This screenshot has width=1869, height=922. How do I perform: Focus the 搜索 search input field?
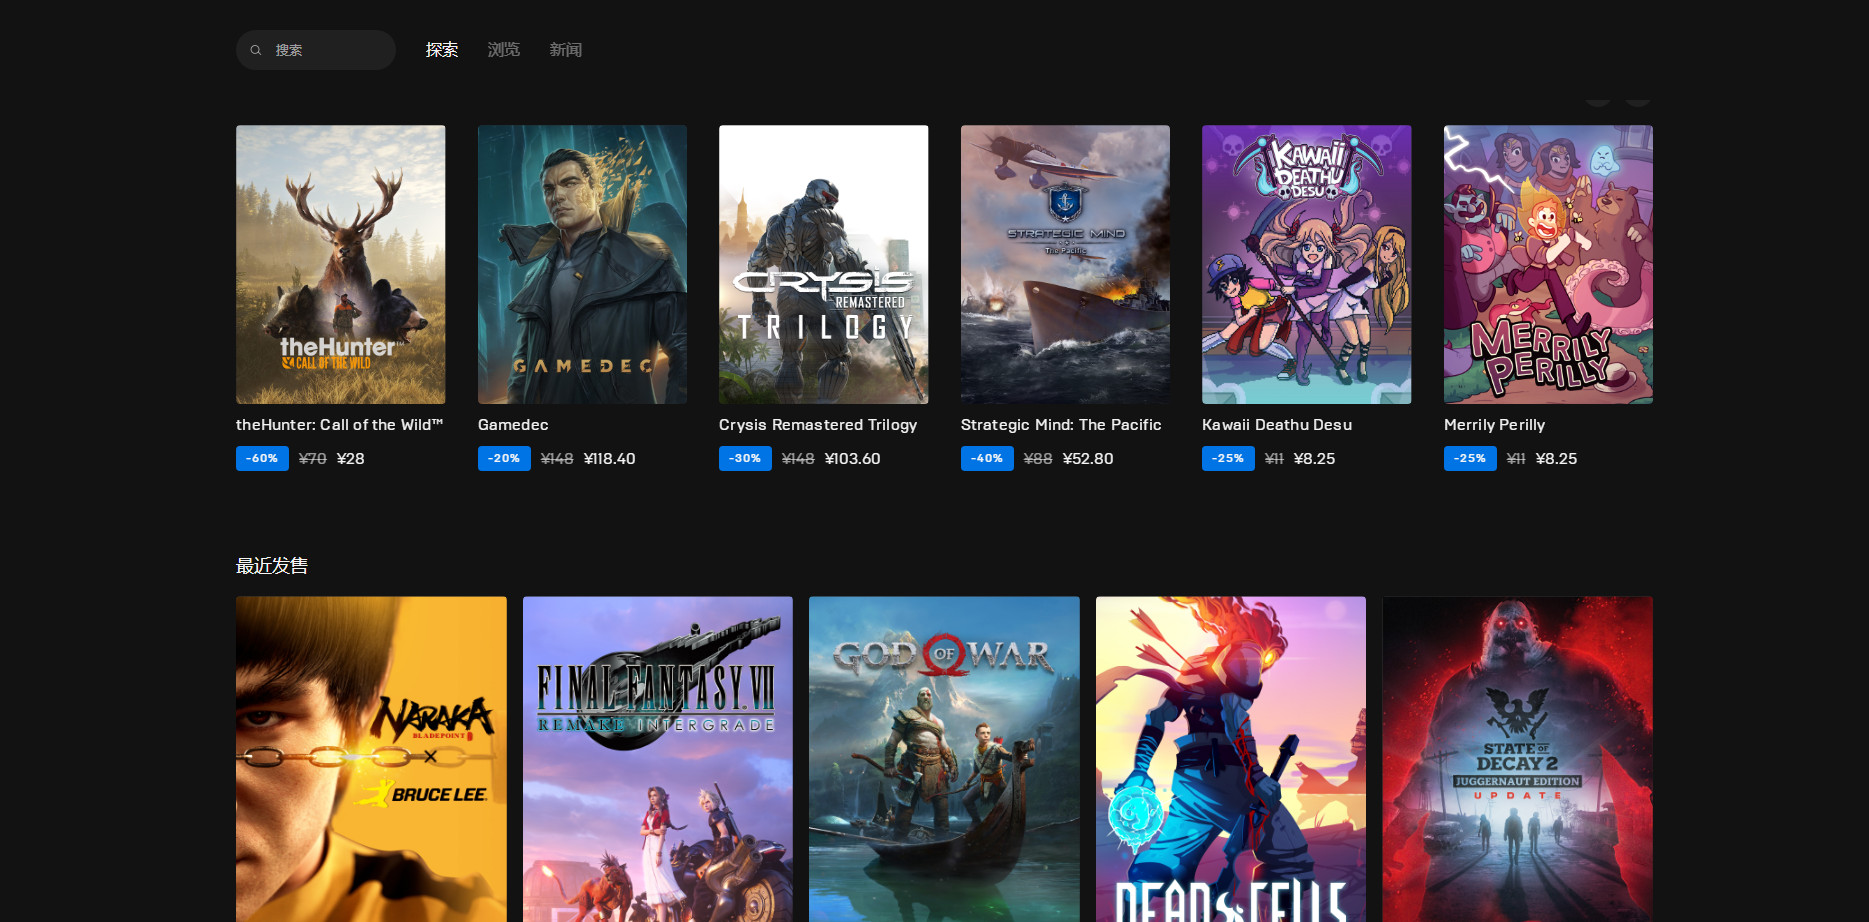click(316, 50)
